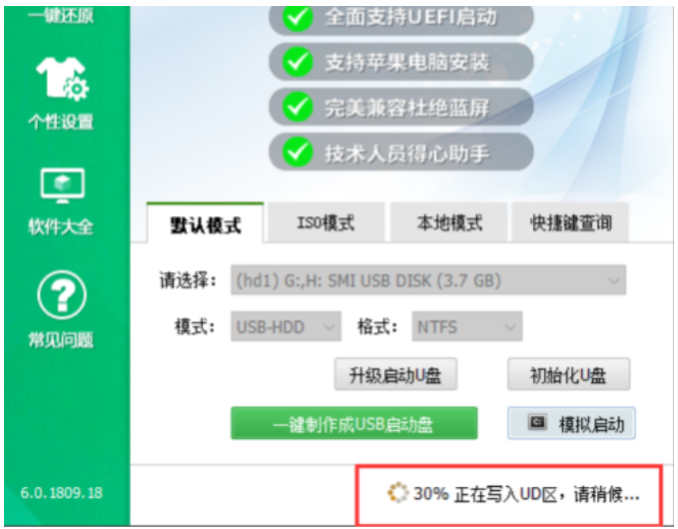This screenshot has width=678, height=529.
Task: Open the 快捷键查询 tab
Action: point(570,223)
